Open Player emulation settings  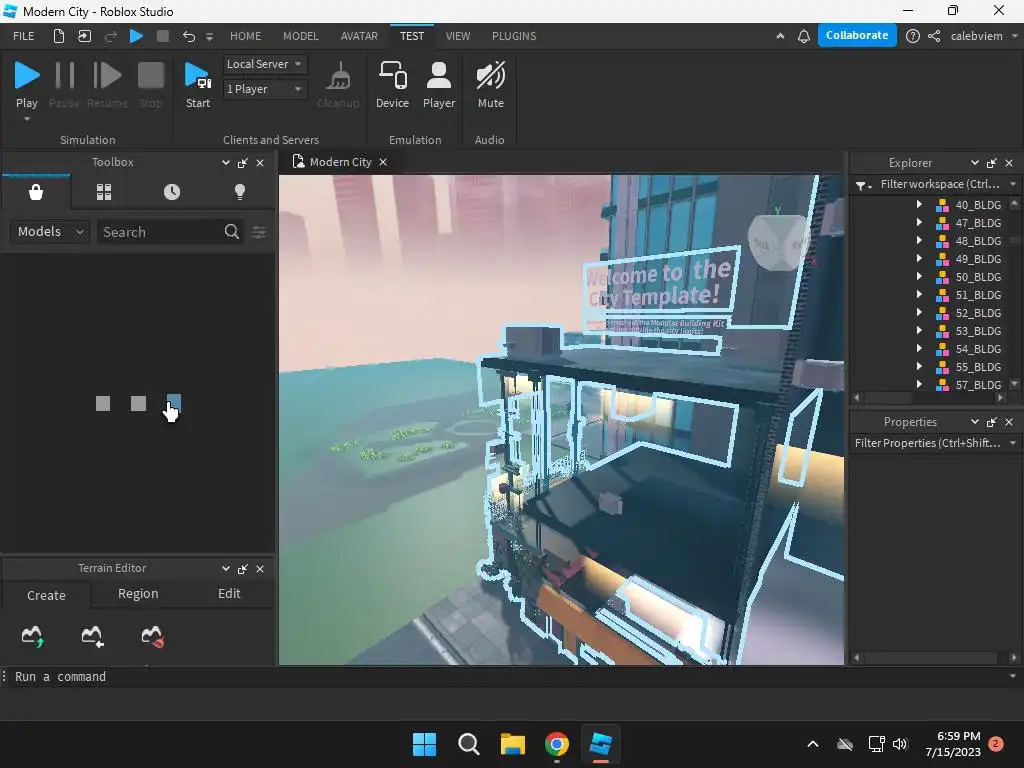439,84
